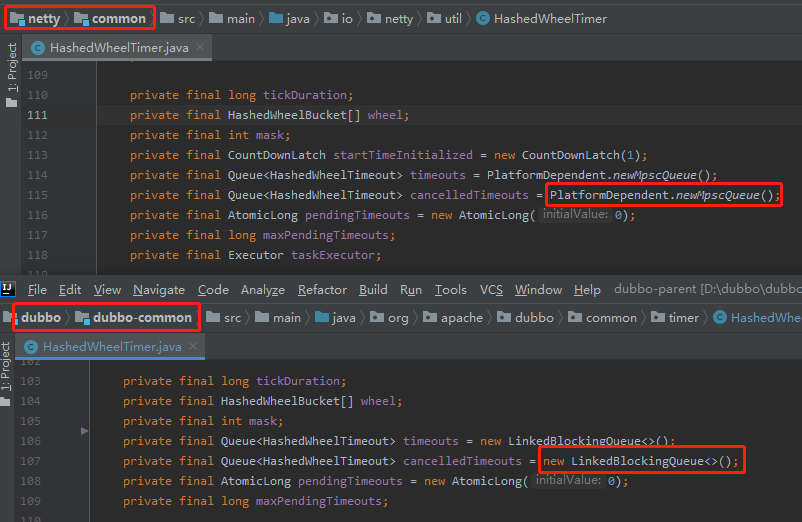Click newMpscQueue call on line 114

655,175
